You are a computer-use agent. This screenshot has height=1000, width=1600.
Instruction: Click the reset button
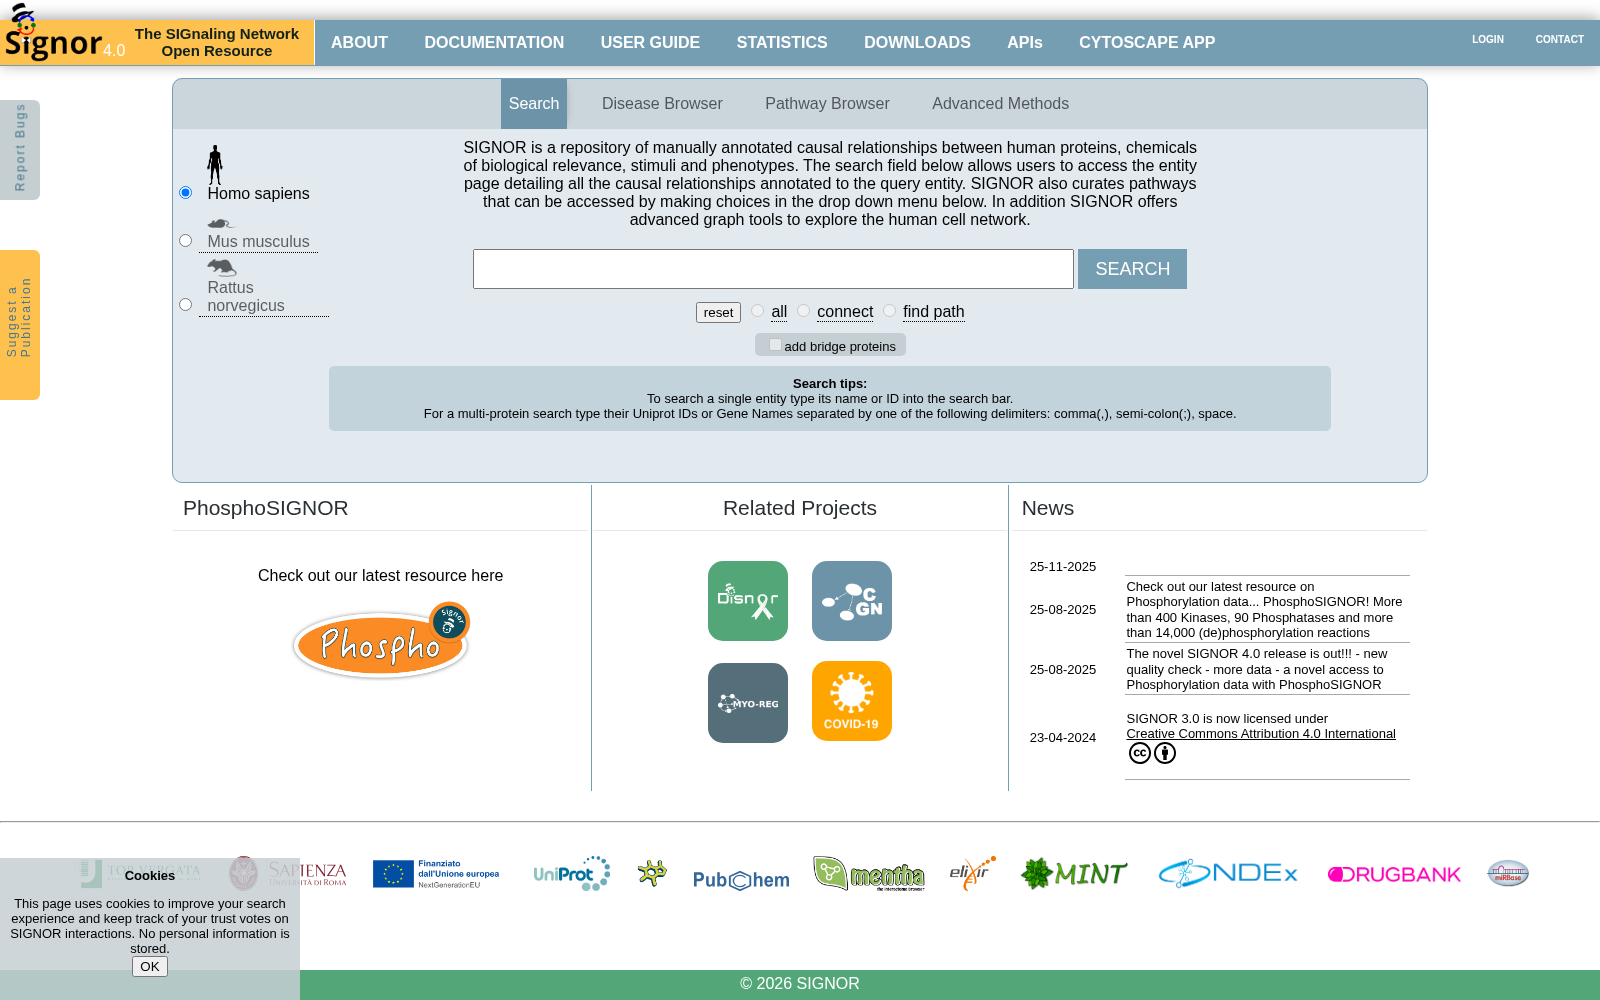[x=718, y=313]
